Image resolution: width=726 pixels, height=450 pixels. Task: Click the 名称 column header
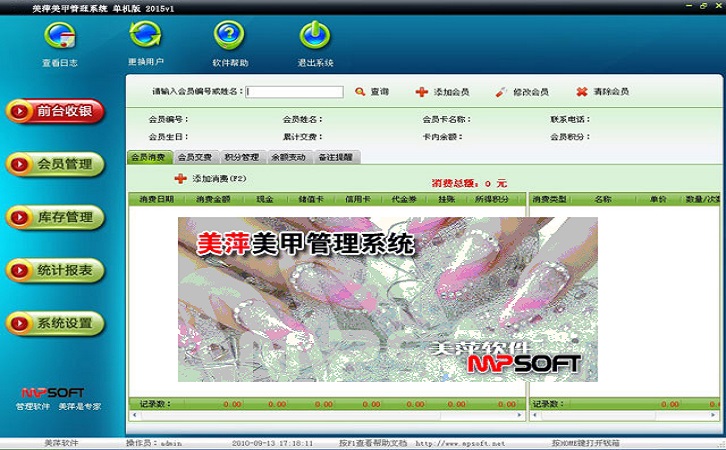pyautogui.click(x=603, y=199)
